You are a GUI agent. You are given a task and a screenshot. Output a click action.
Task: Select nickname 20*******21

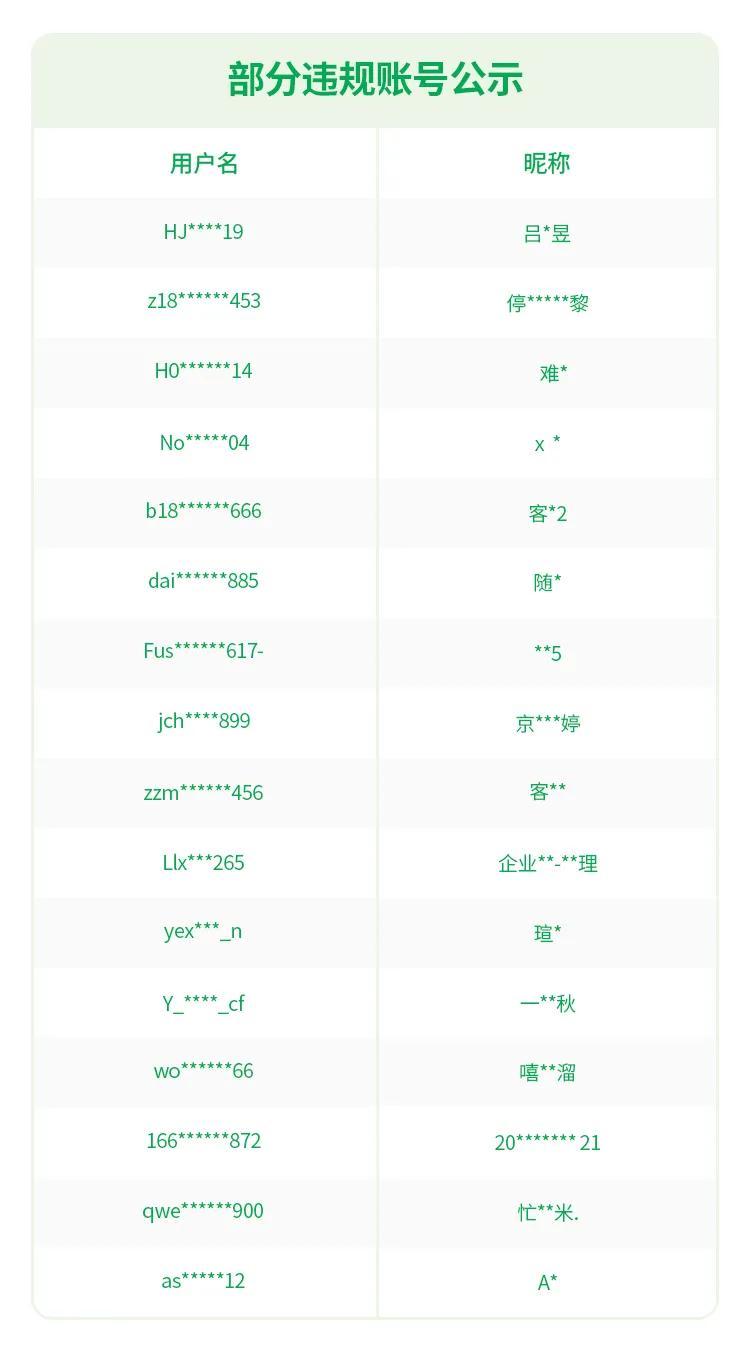coord(547,1143)
